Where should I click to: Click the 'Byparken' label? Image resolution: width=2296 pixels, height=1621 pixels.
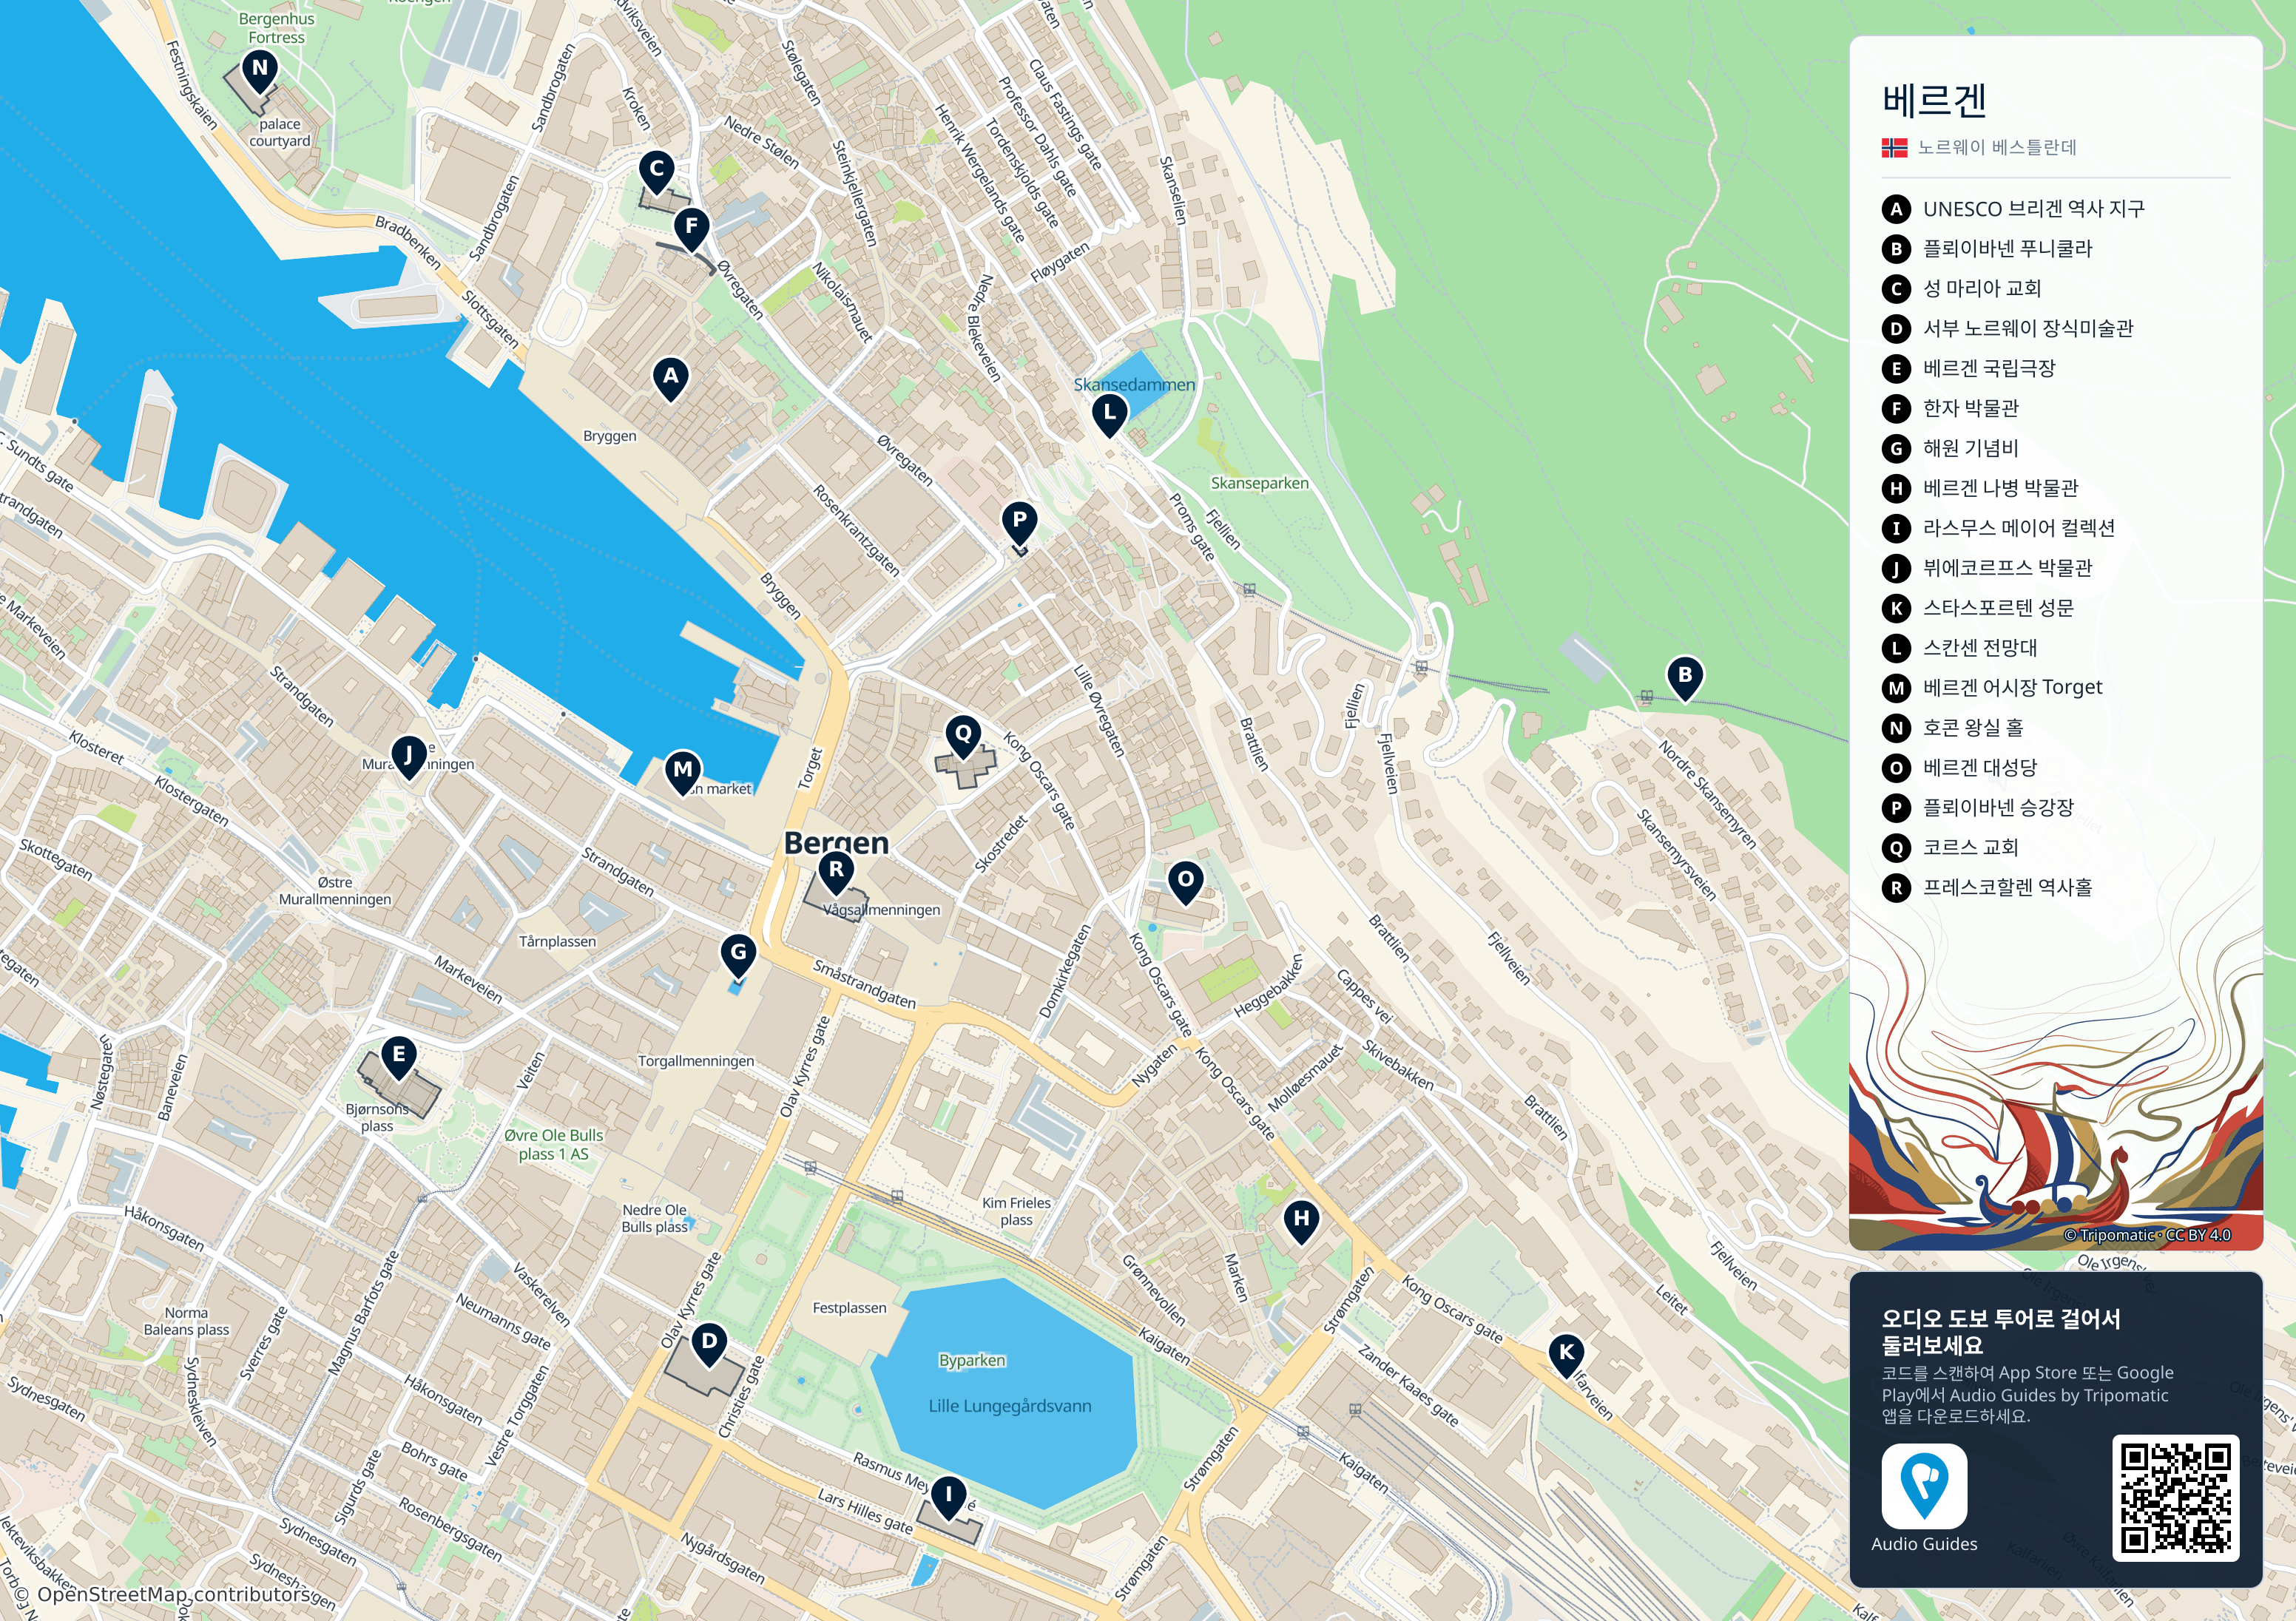pos(972,1361)
